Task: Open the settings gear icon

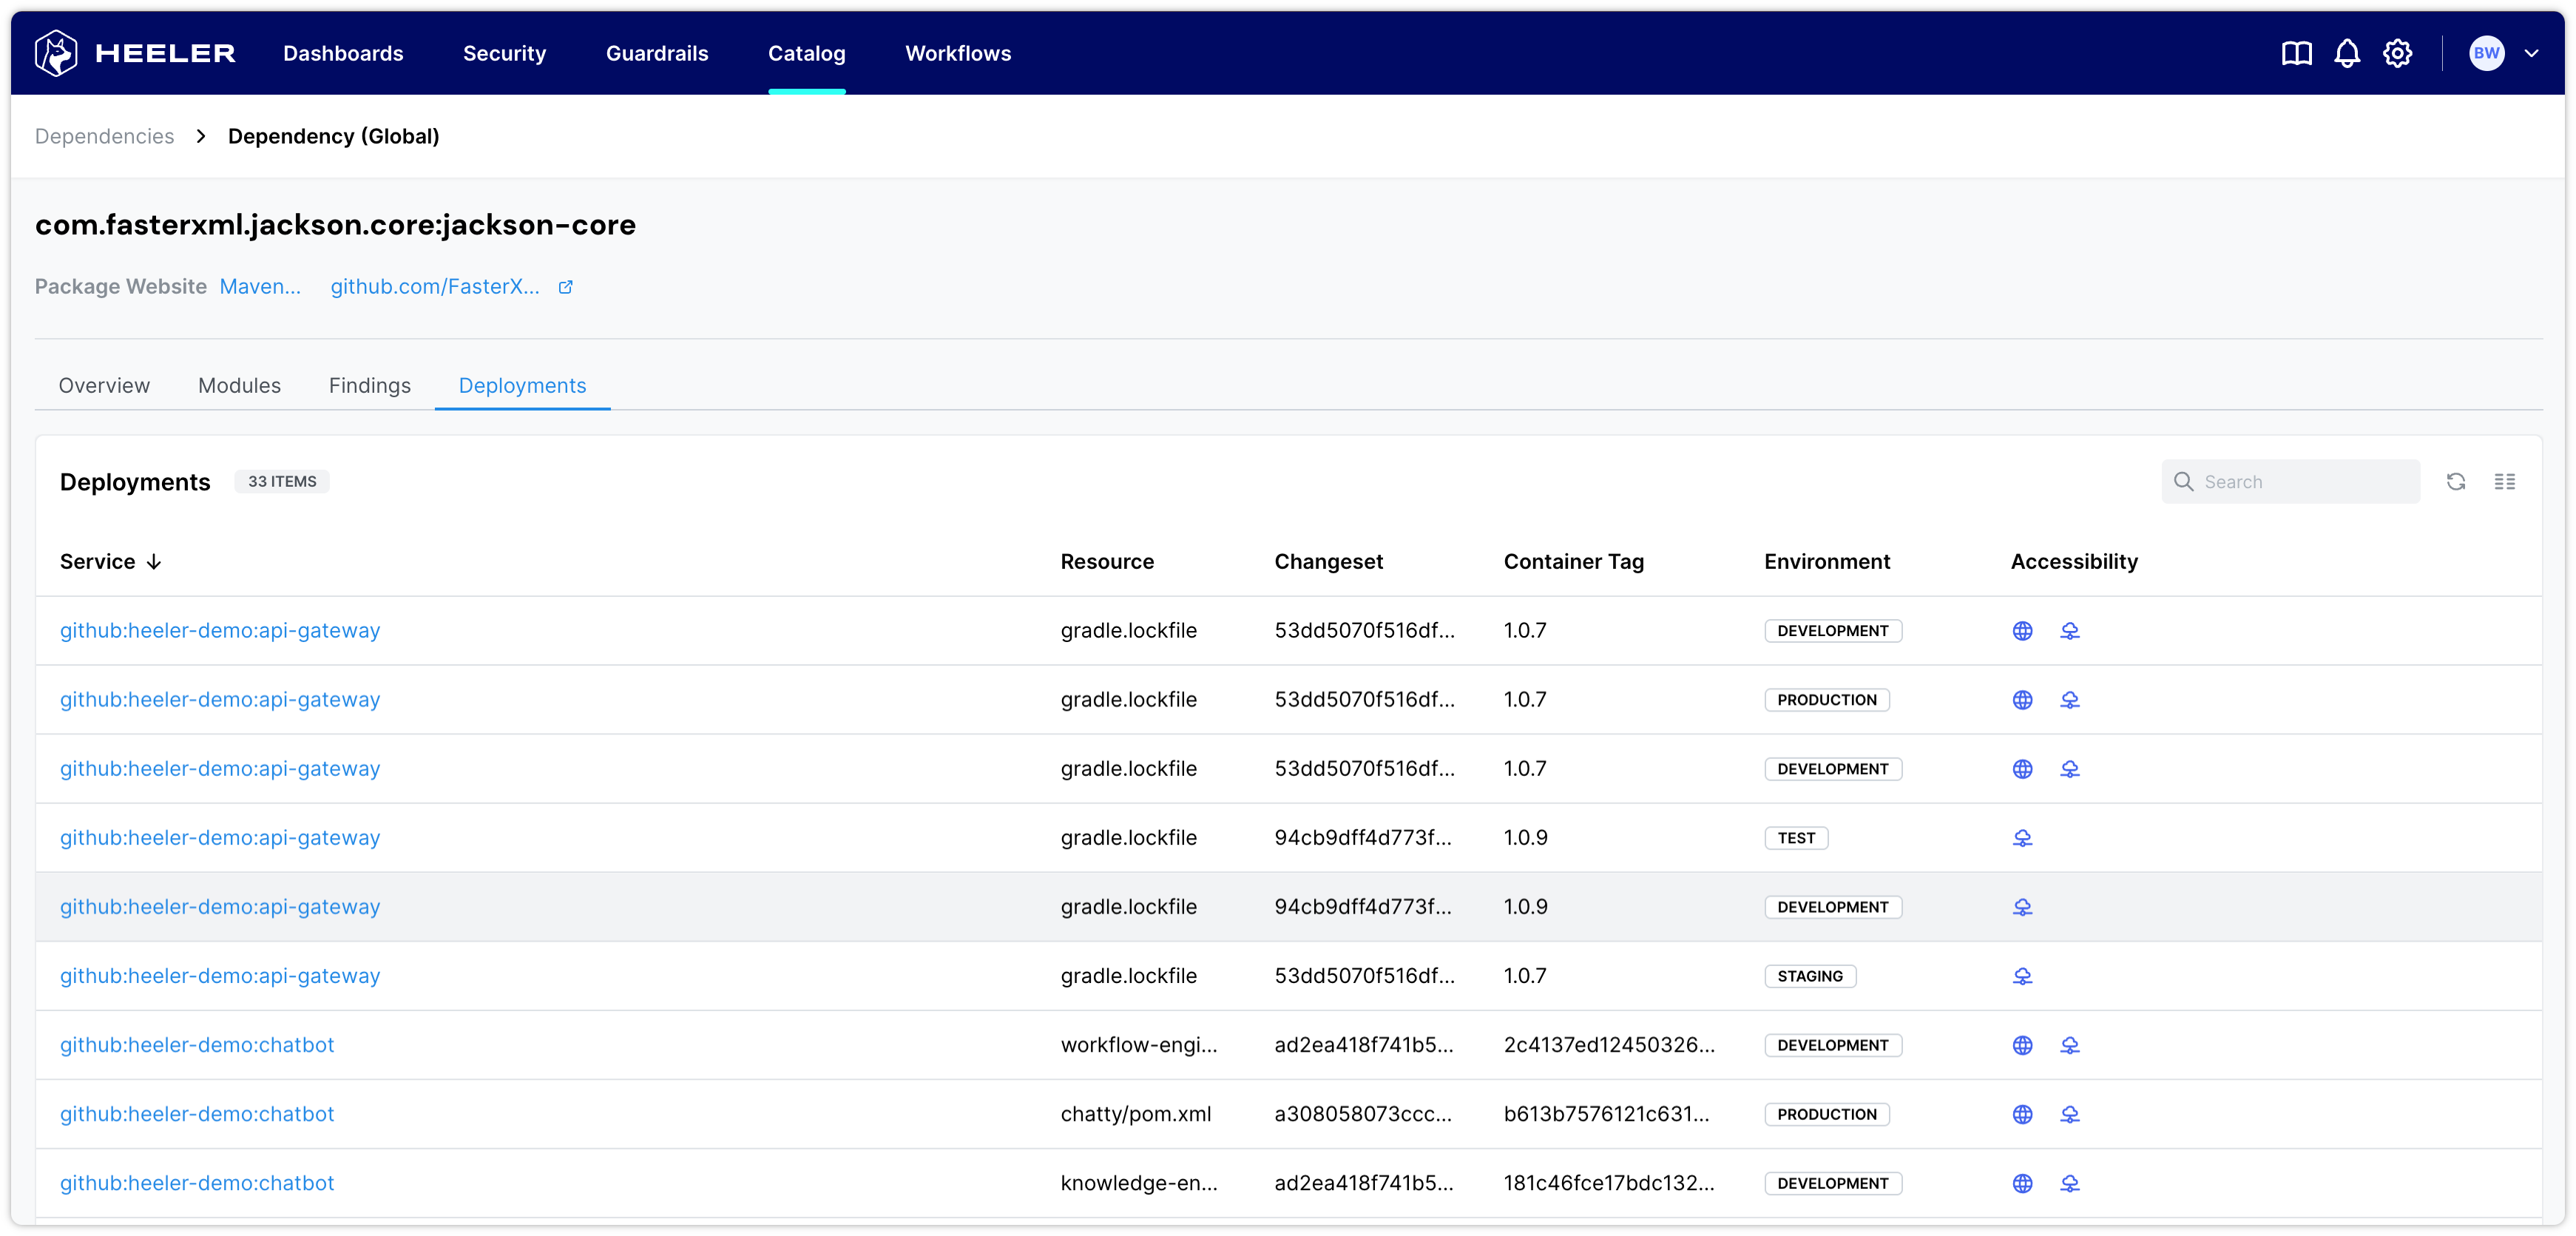Action: click(x=2397, y=53)
